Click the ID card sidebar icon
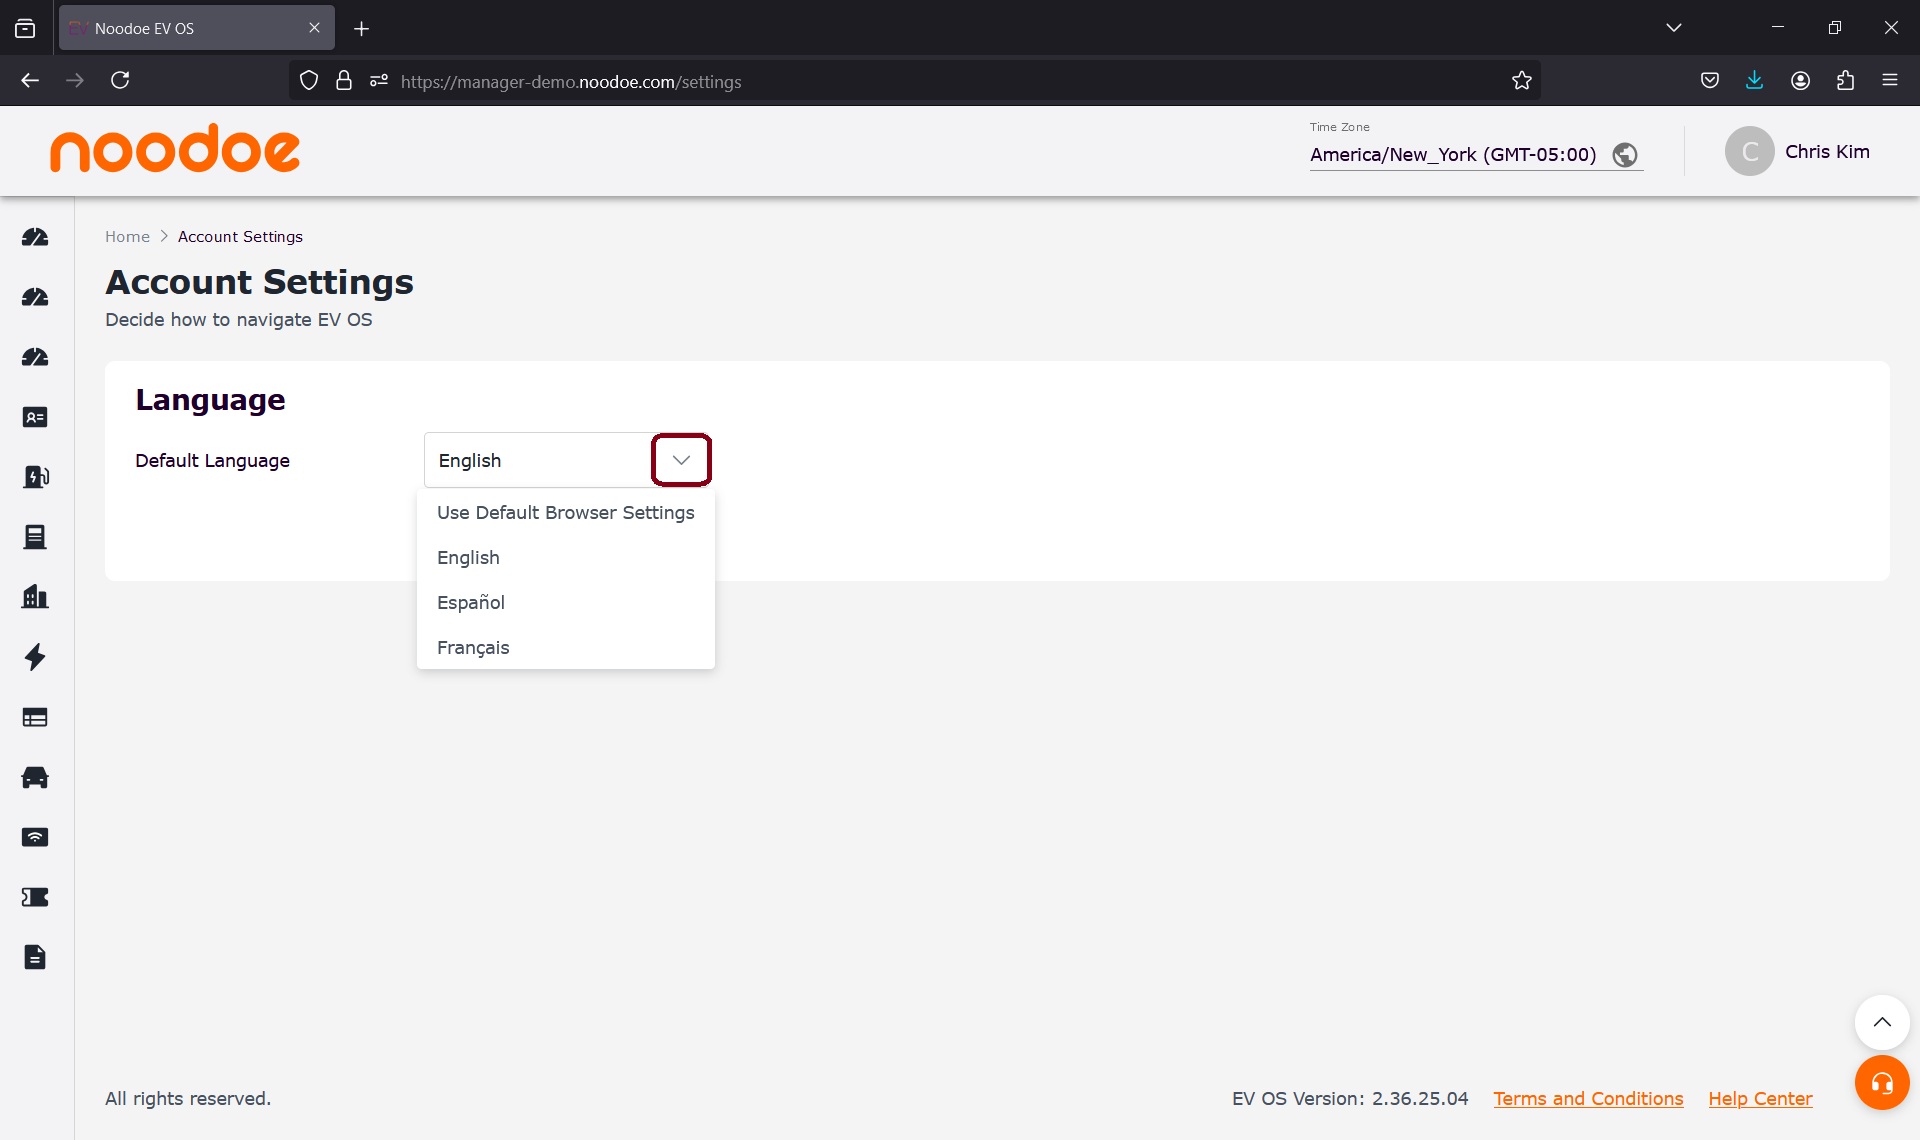Image resolution: width=1920 pixels, height=1140 pixels. click(35, 417)
